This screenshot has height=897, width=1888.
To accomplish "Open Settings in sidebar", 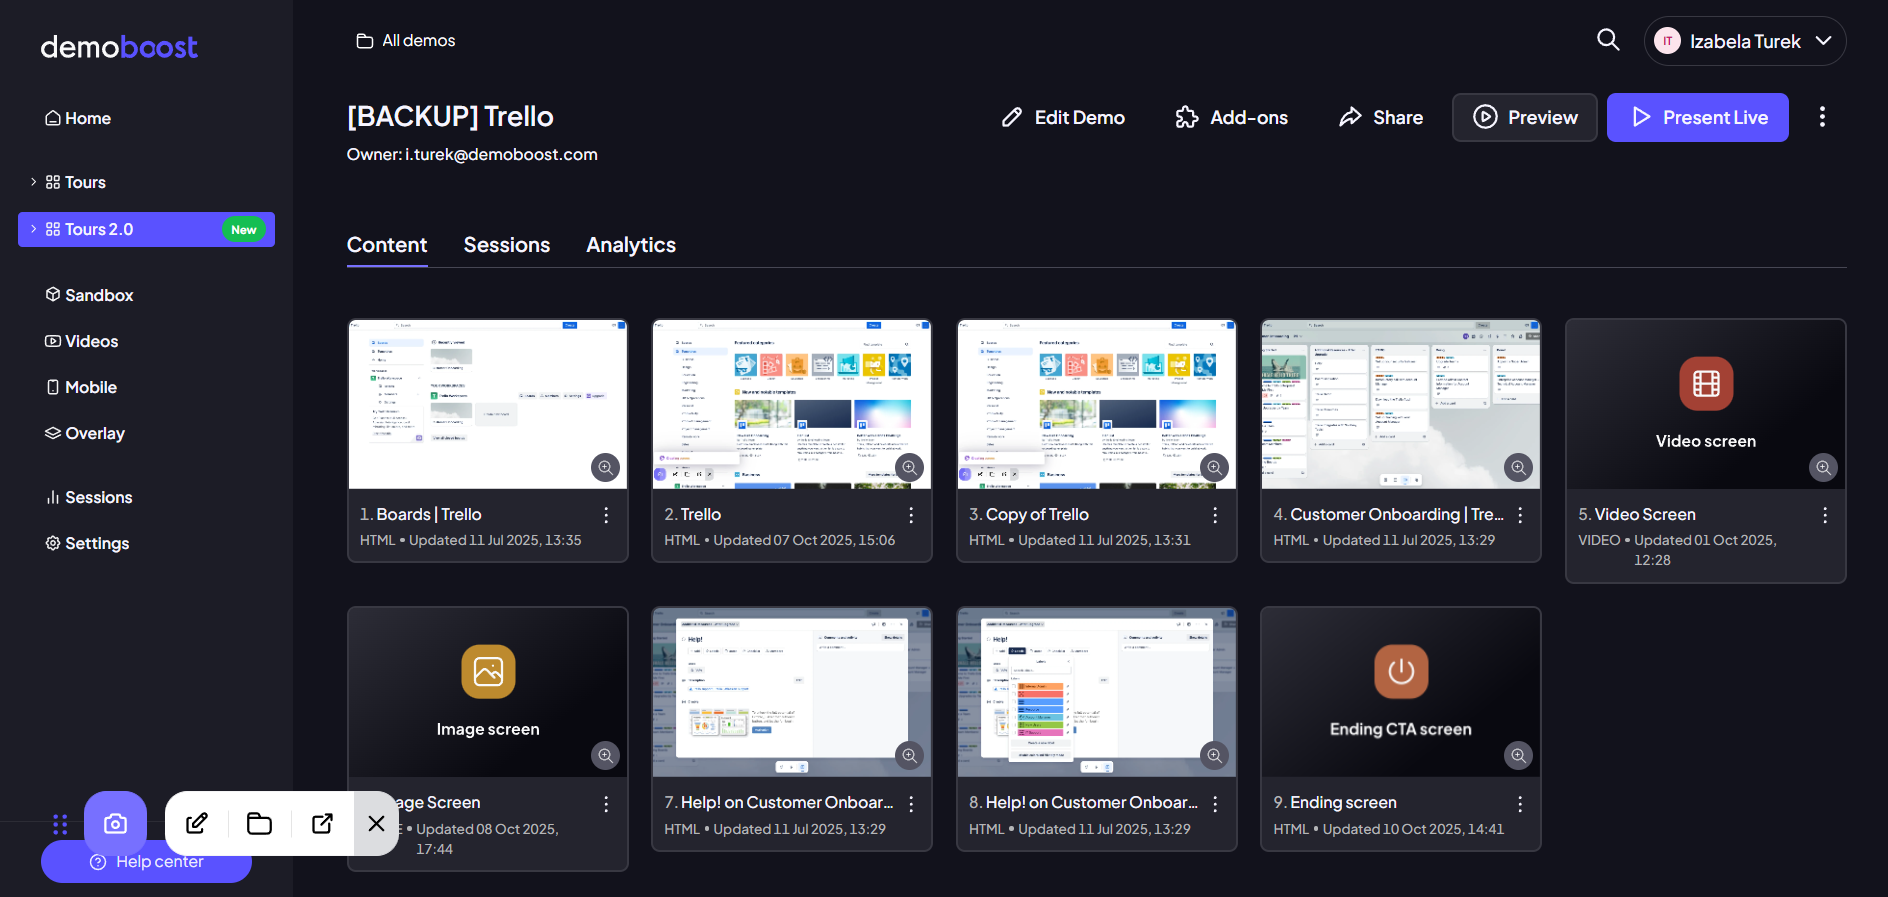I will pyautogui.click(x=87, y=543).
